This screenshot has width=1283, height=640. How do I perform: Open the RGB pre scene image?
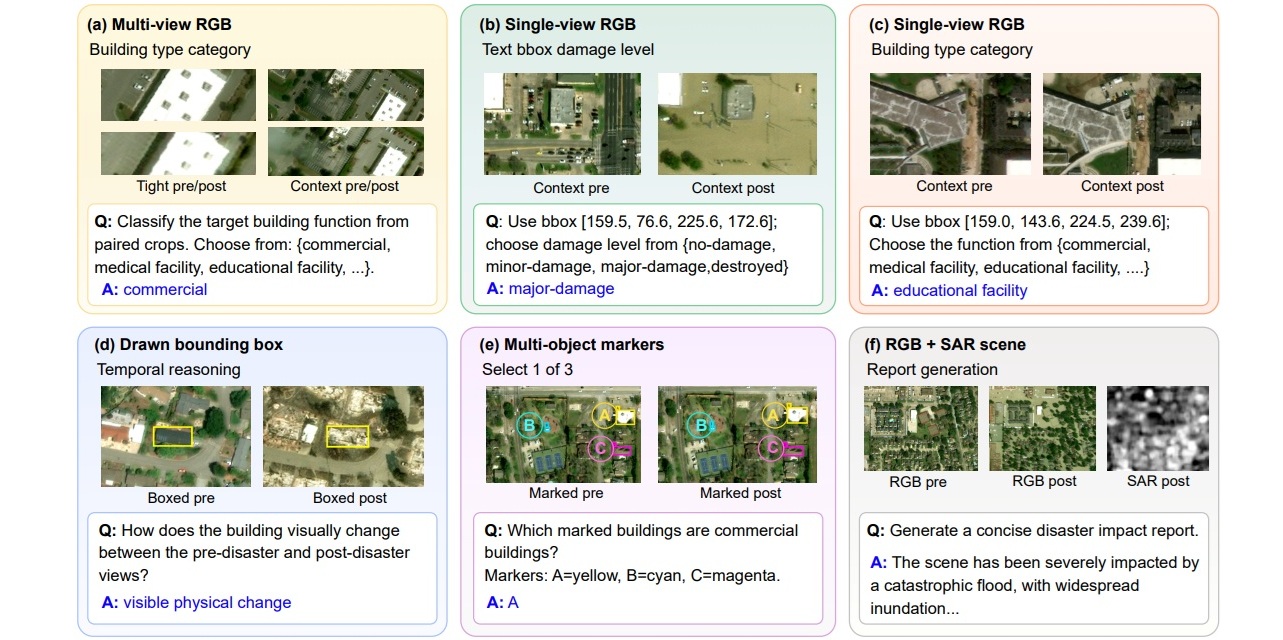pyautogui.click(x=921, y=428)
